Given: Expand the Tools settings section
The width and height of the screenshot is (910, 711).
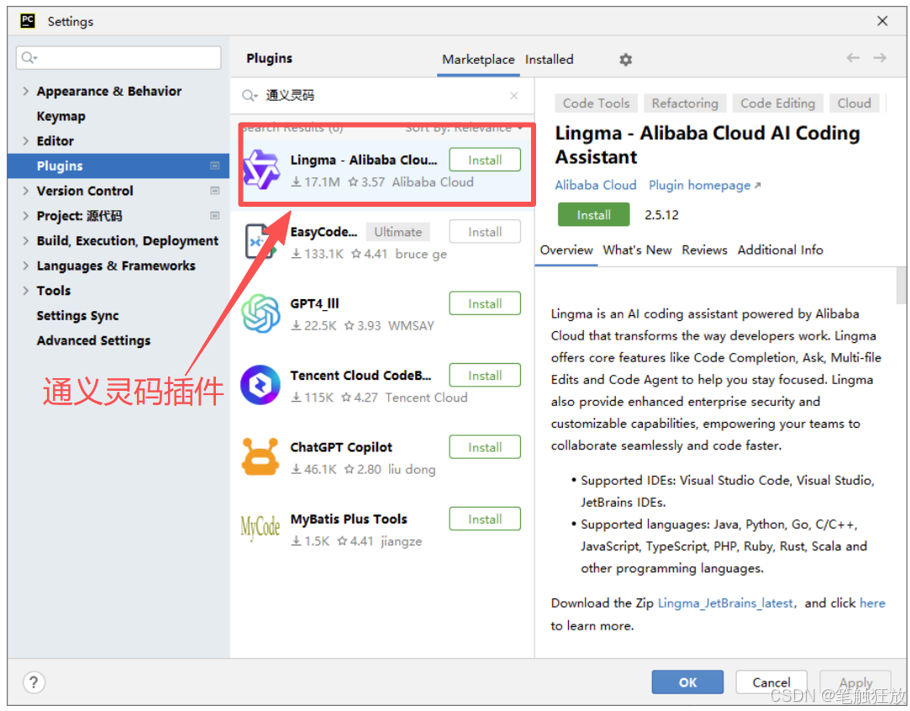Looking at the screenshot, I should click(26, 290).
